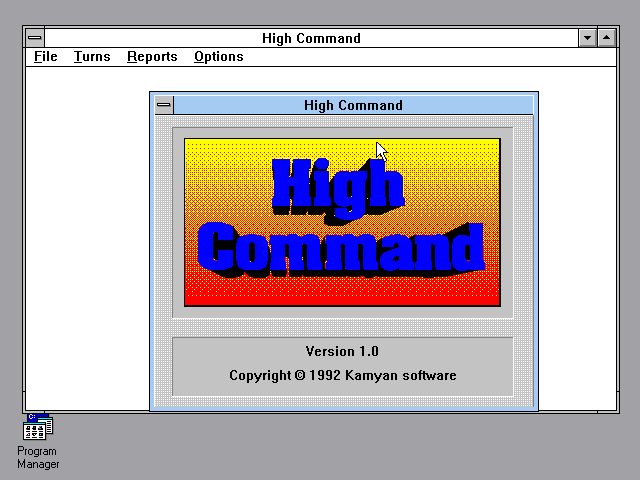Click the Version 1.0 text
The height and width of the screenshot is (480, 640).
click(342, 351)
